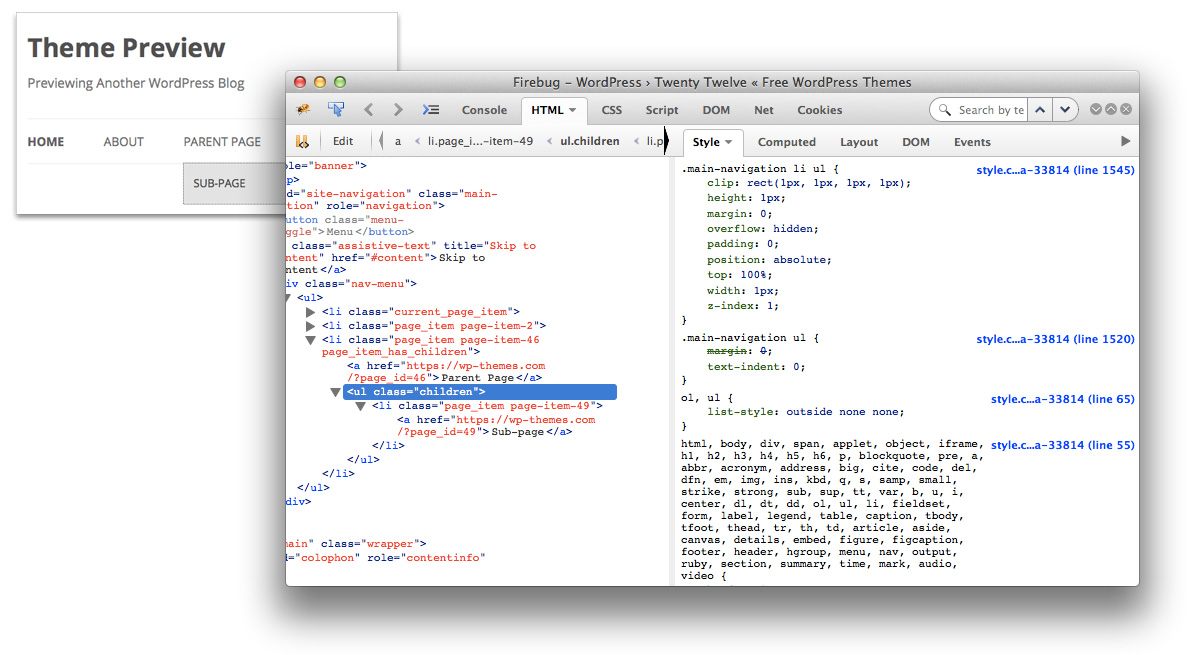Viewport: 1200px width, 655px height.
Task: Switch to Computed side panel
Action: click(787, 142)
